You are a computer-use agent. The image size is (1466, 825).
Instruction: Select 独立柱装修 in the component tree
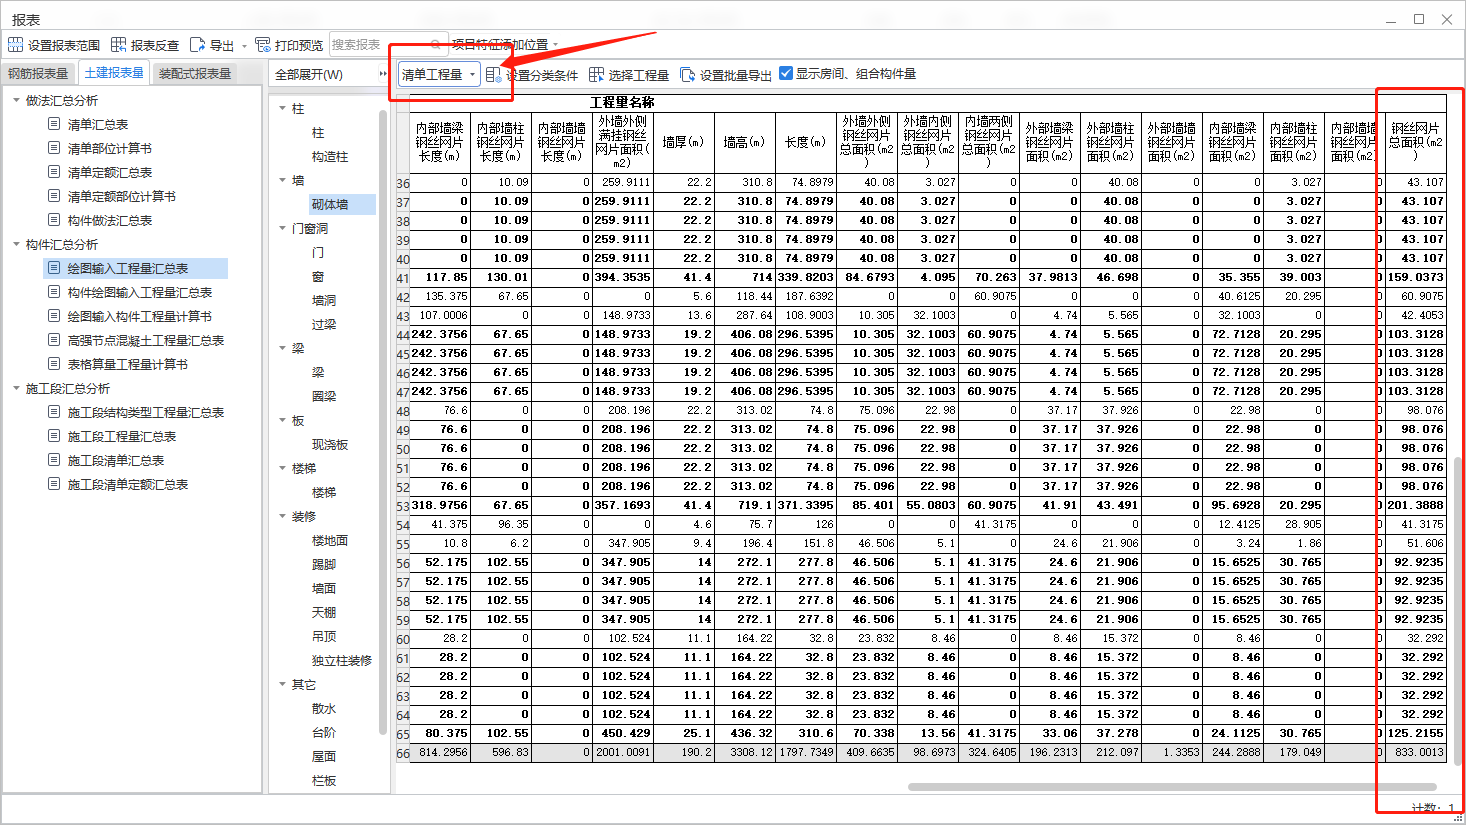coord(342,660)
